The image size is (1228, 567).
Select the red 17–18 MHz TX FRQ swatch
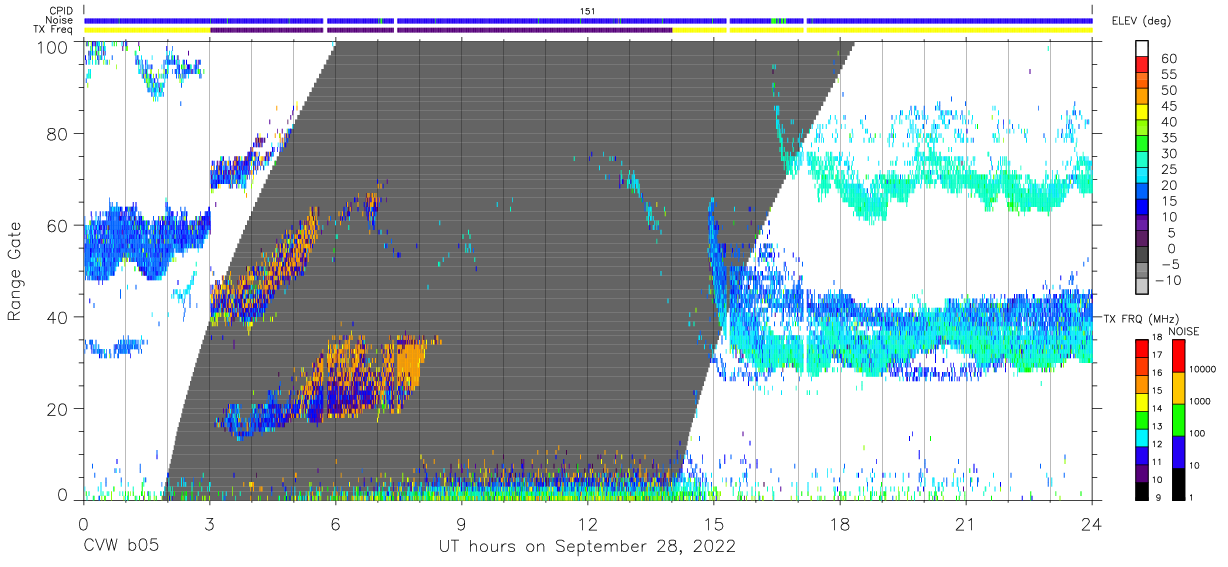(1143, 348)
